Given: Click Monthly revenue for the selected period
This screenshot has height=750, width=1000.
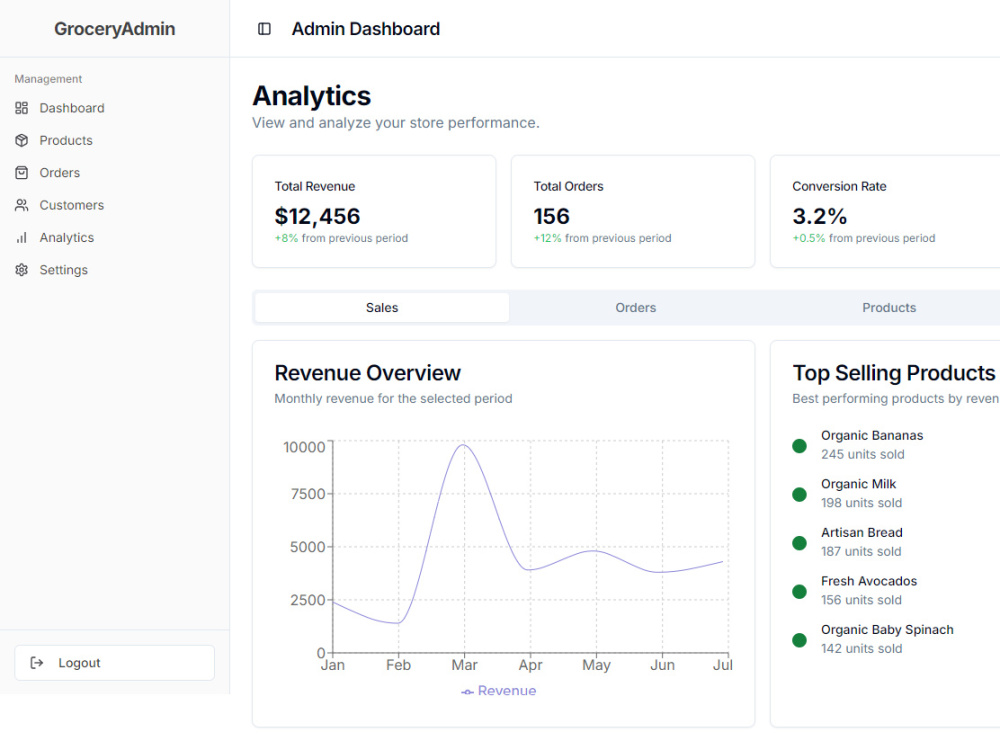Looking at the screenshot, I should click(393, 399).
